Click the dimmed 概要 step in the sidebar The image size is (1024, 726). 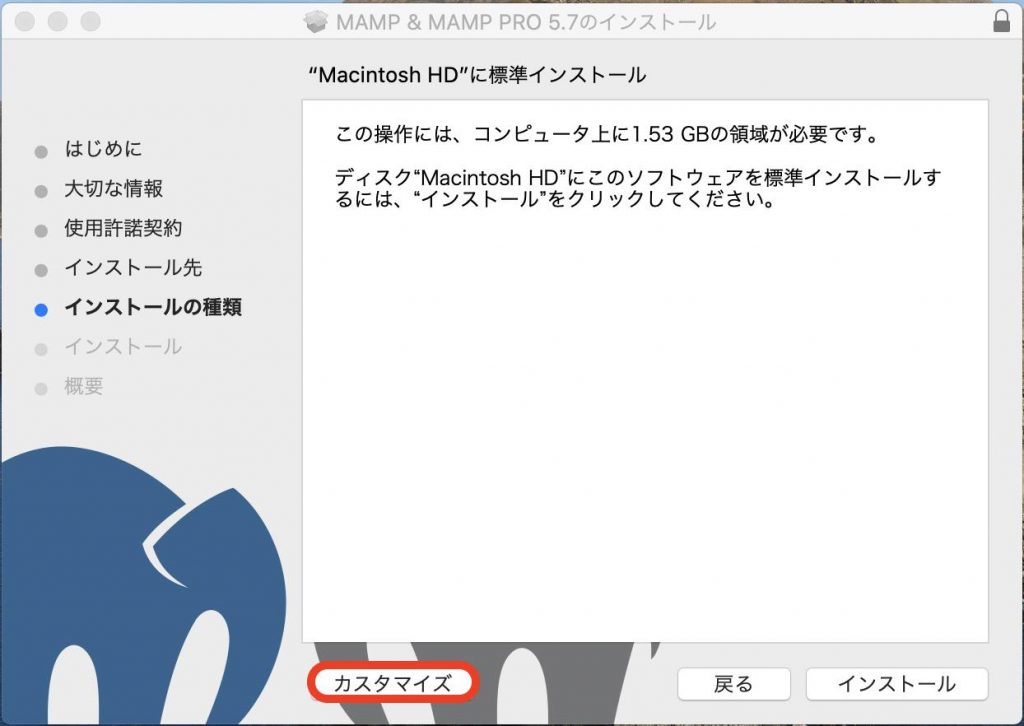[x=84, y=387]
